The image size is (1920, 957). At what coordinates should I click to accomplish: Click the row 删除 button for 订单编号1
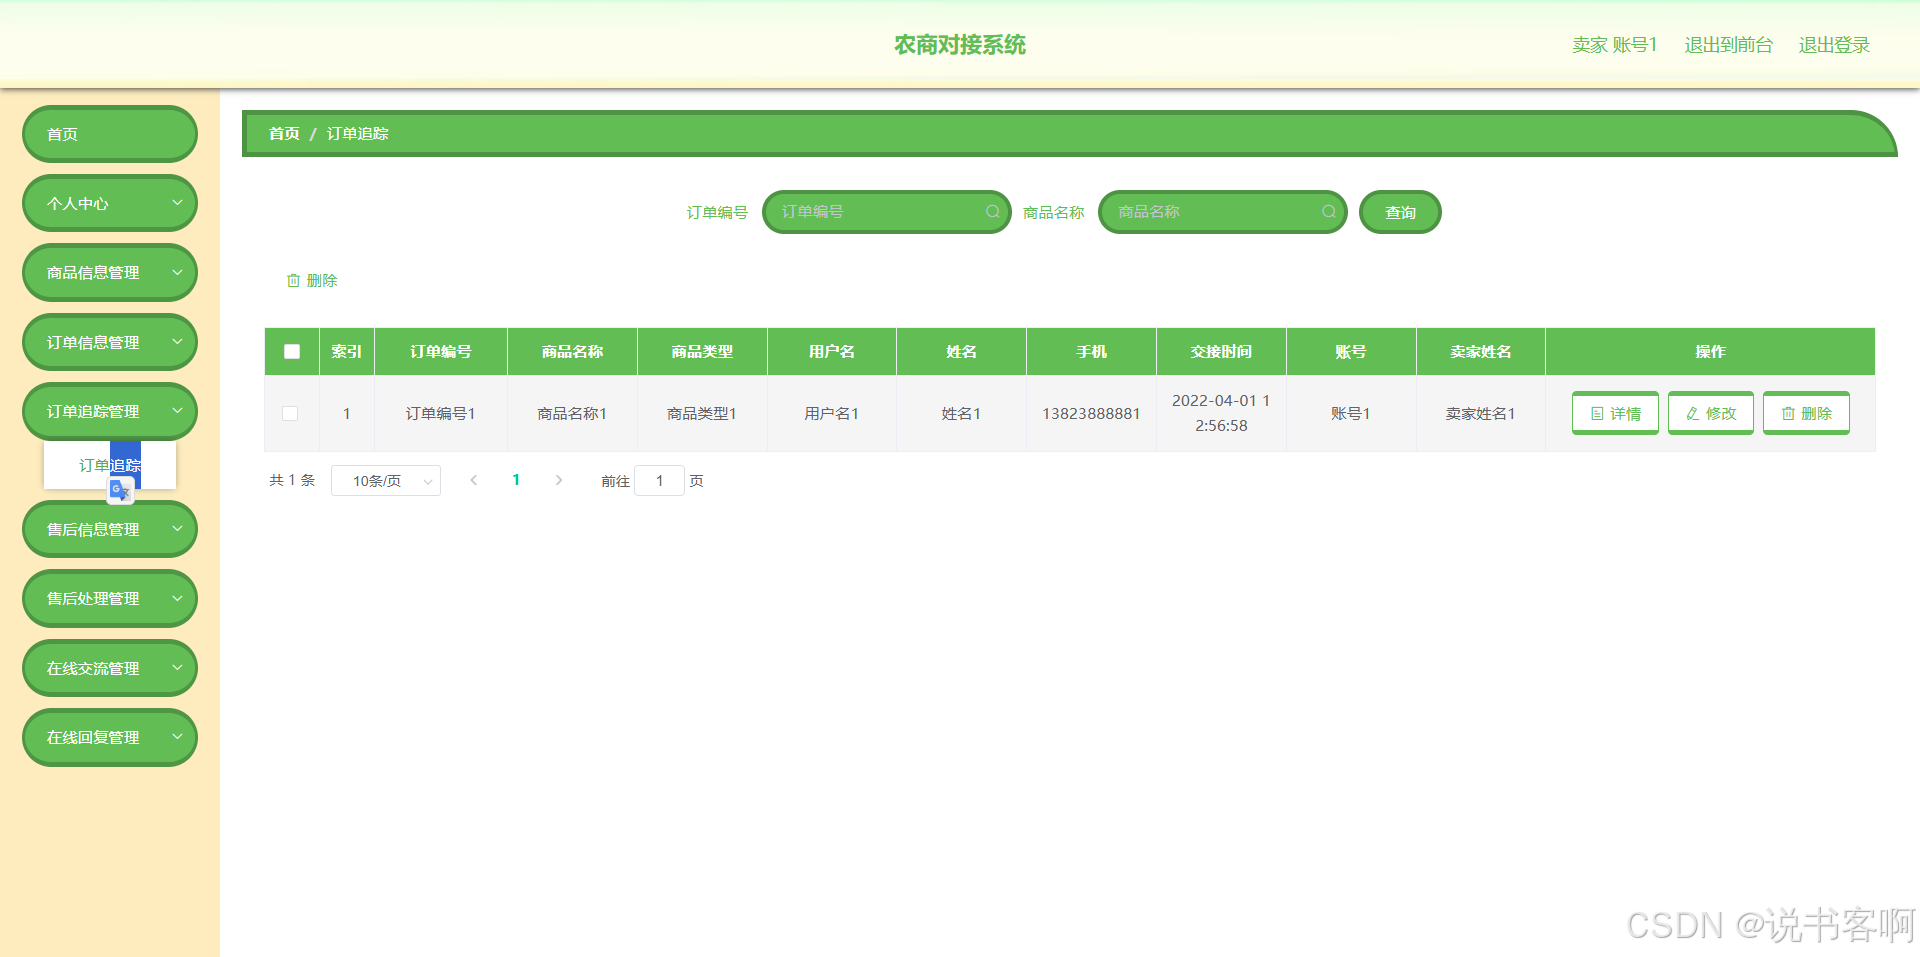click(1806, 413)
